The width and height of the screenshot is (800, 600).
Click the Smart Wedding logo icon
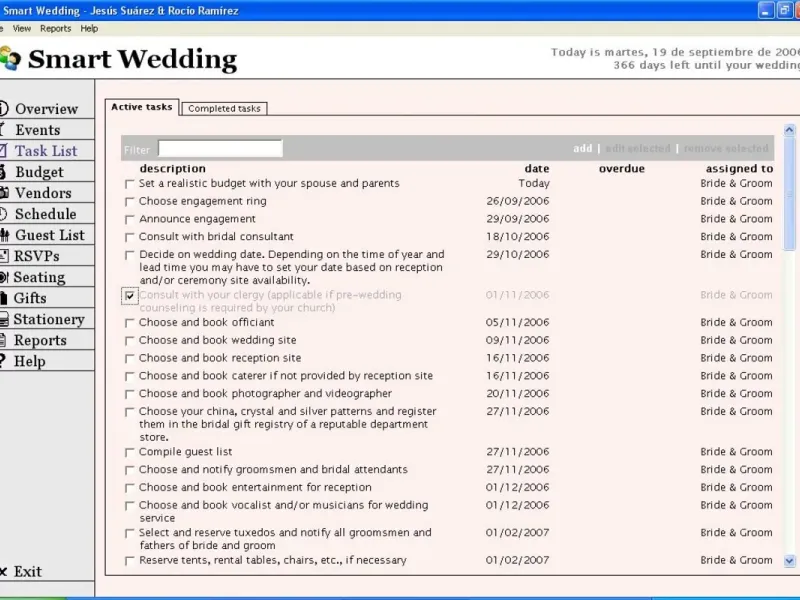(x=10, y=58)
